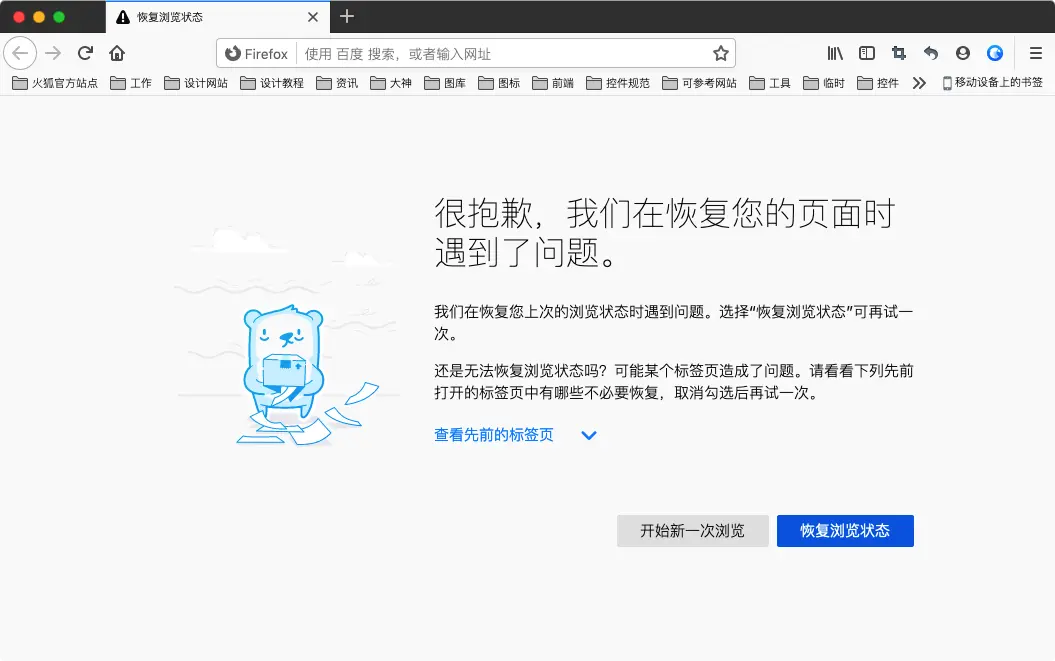This screenshot has height=661, width=1055.
Task: Click the blue globe extension icon
Action: 995,53
